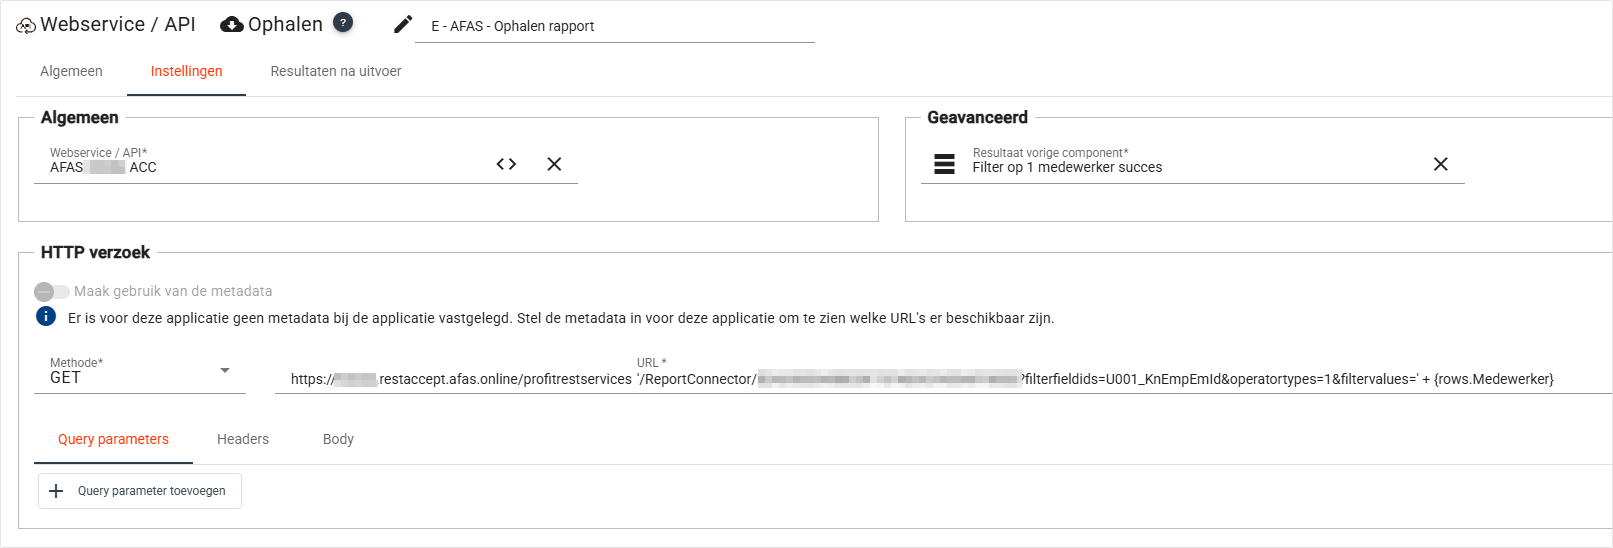Open the Webservice / API selection field
The height and width of the screenshot is (548, 1613).
(x=260, y=167)
